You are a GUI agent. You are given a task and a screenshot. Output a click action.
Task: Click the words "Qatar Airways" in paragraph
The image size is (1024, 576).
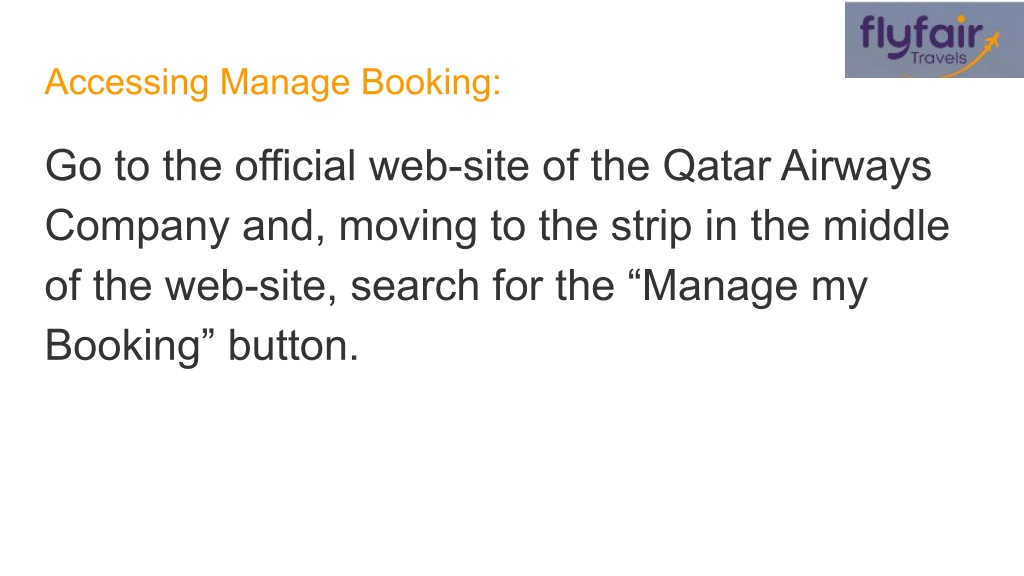pos(797,166)
